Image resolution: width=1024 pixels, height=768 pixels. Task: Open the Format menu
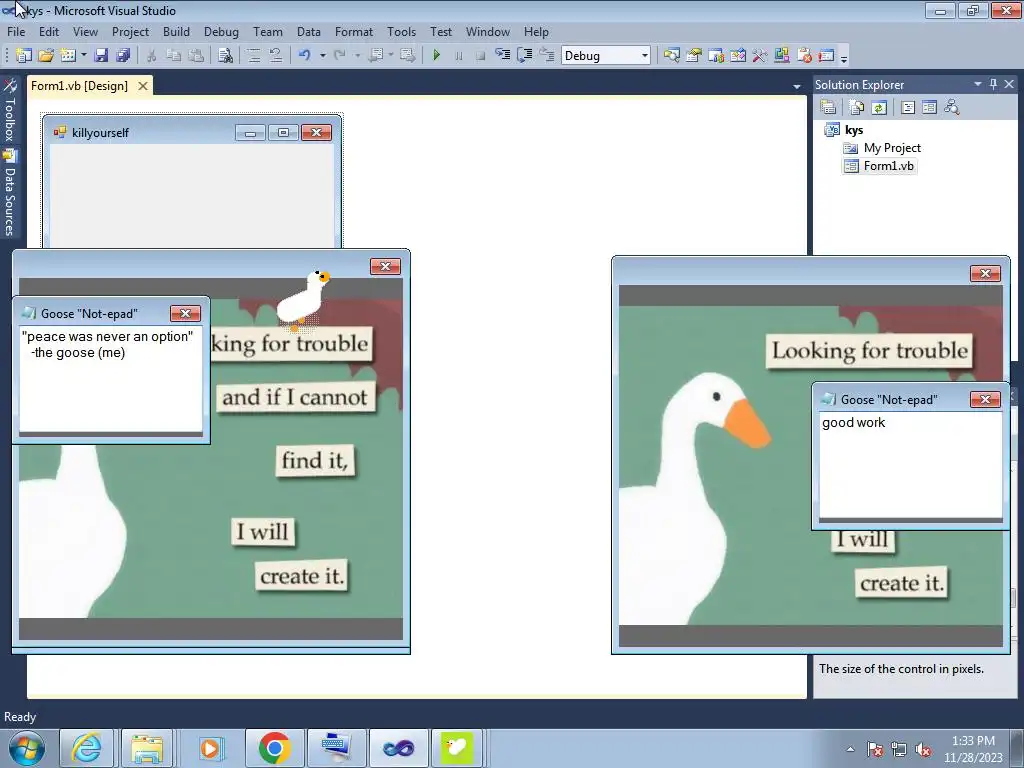click(353, 31)
